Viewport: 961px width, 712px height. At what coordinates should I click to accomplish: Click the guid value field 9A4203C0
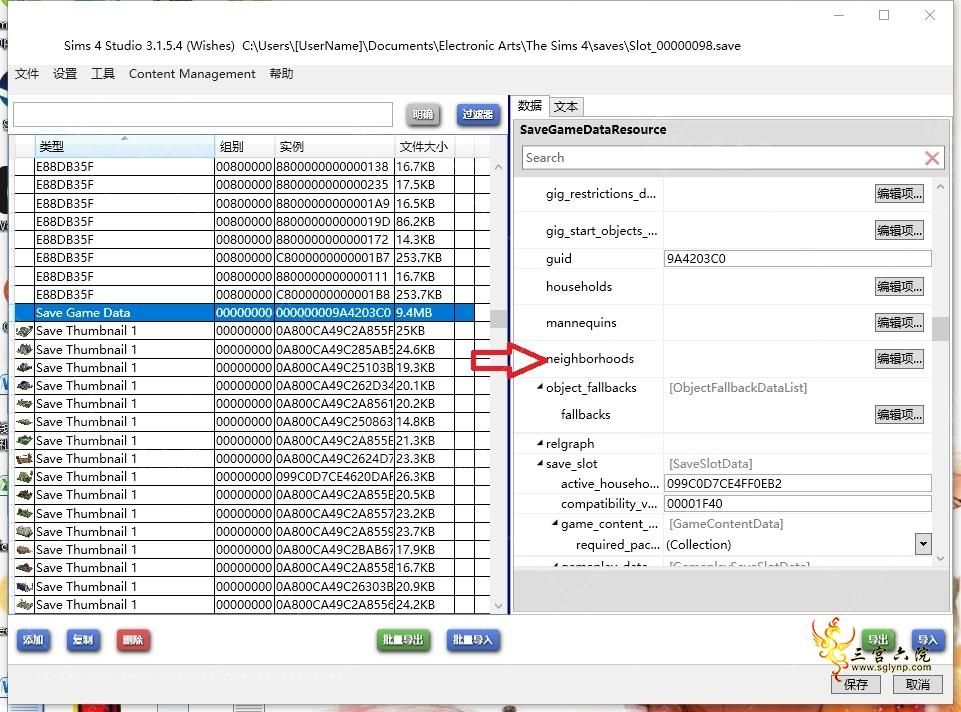797,259
